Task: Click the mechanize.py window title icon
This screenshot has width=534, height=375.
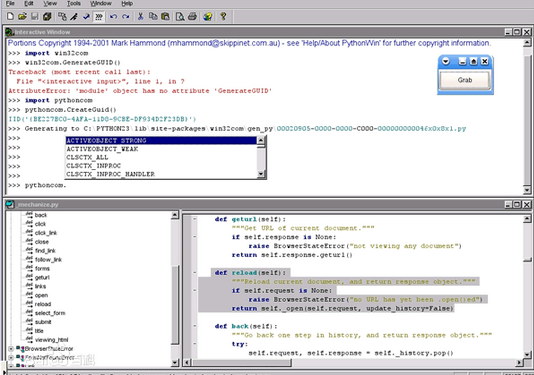Action: [x=10, y=204]
